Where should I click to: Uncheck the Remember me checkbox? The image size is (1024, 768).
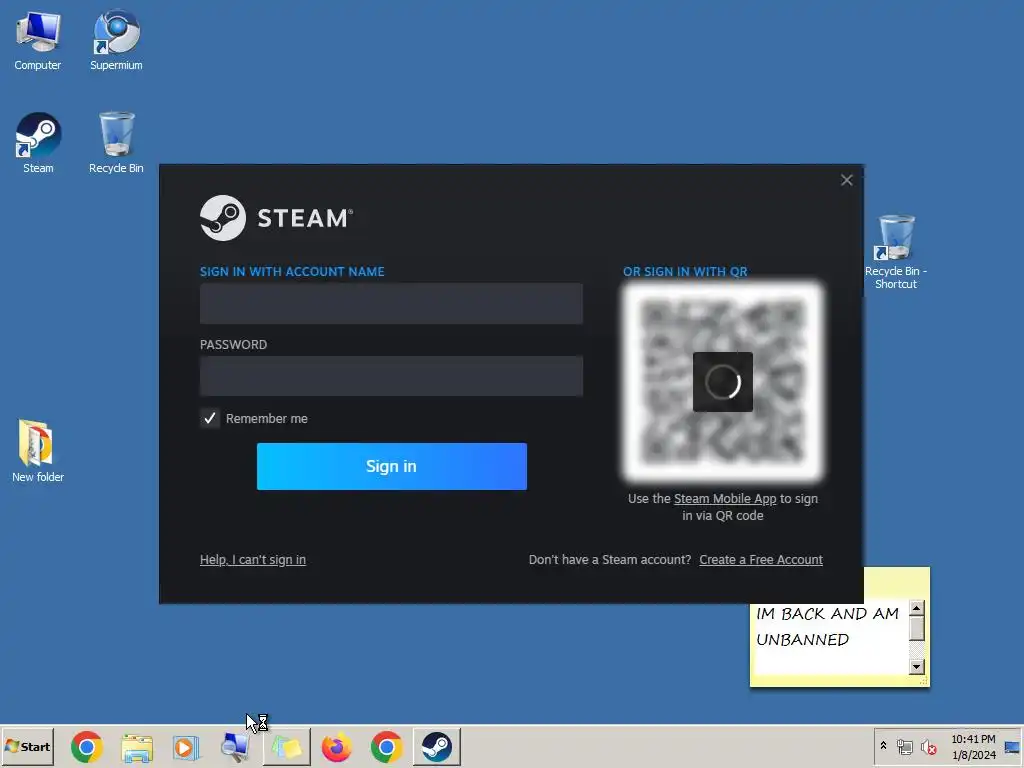tap(210, 418)
